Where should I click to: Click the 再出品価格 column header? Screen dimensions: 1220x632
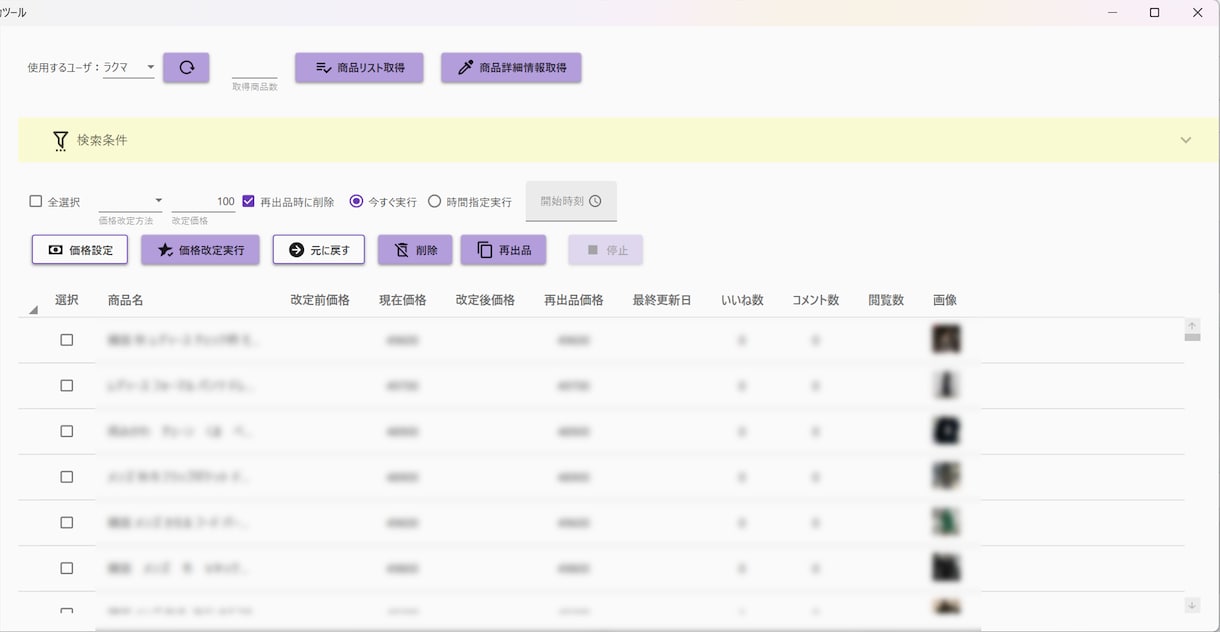pos(574,300)
